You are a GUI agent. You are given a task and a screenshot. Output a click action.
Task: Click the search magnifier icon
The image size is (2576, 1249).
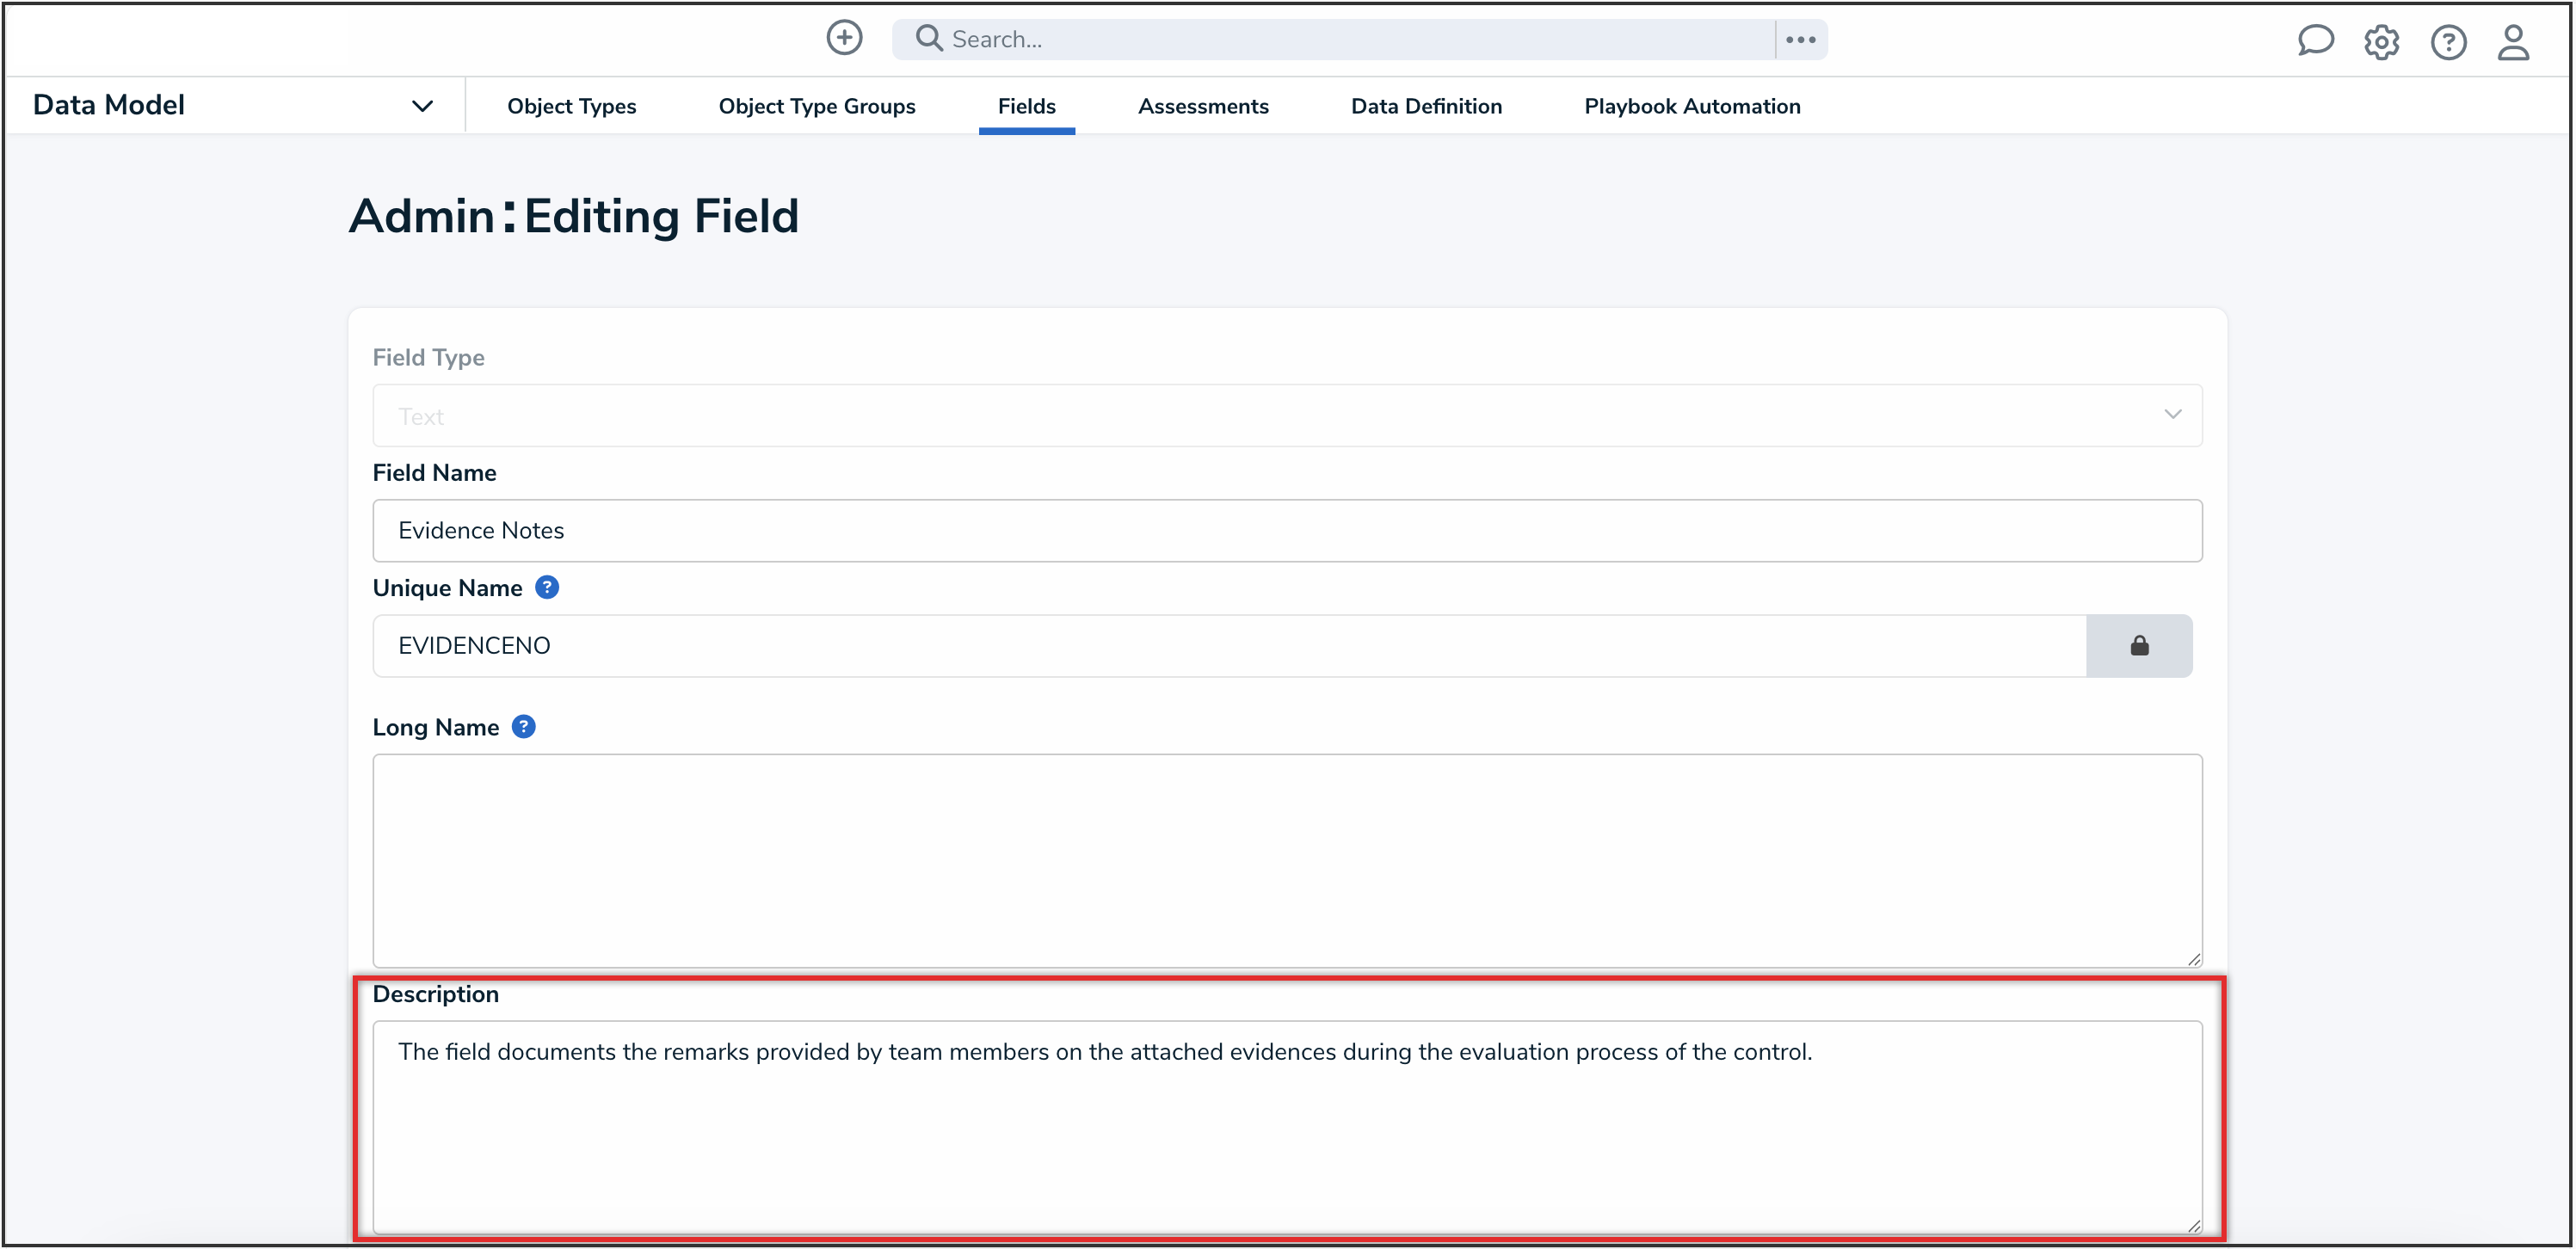tap(928, 38)
